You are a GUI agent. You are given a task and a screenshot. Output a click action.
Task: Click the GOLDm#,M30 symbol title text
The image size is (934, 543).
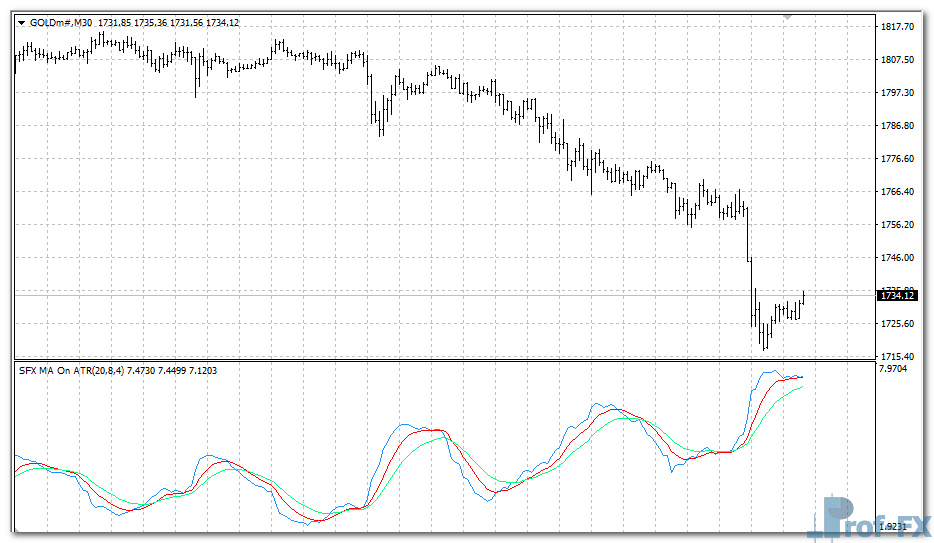coord(62,23)
